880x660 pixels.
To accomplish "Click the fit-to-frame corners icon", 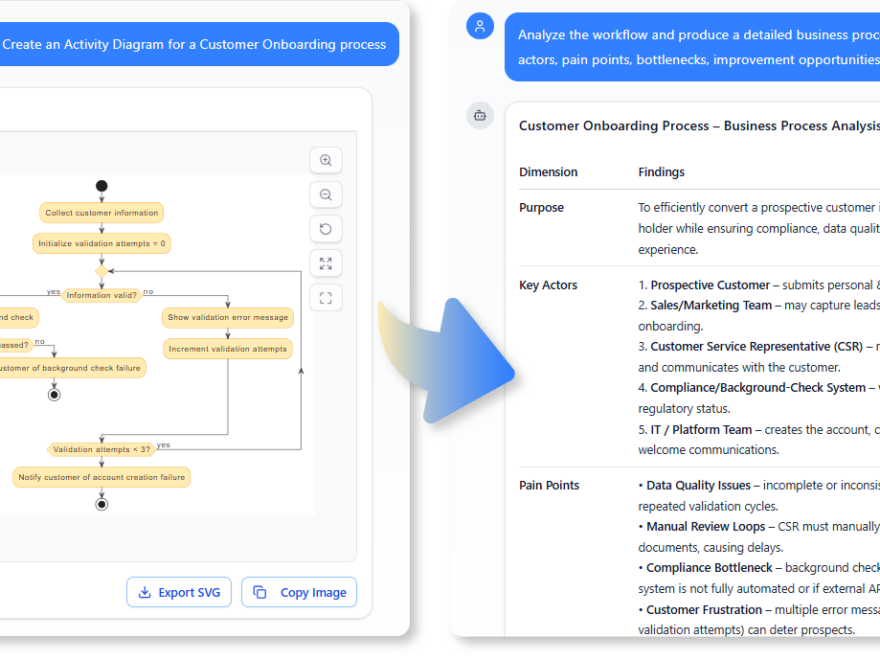I will [324, 297].
